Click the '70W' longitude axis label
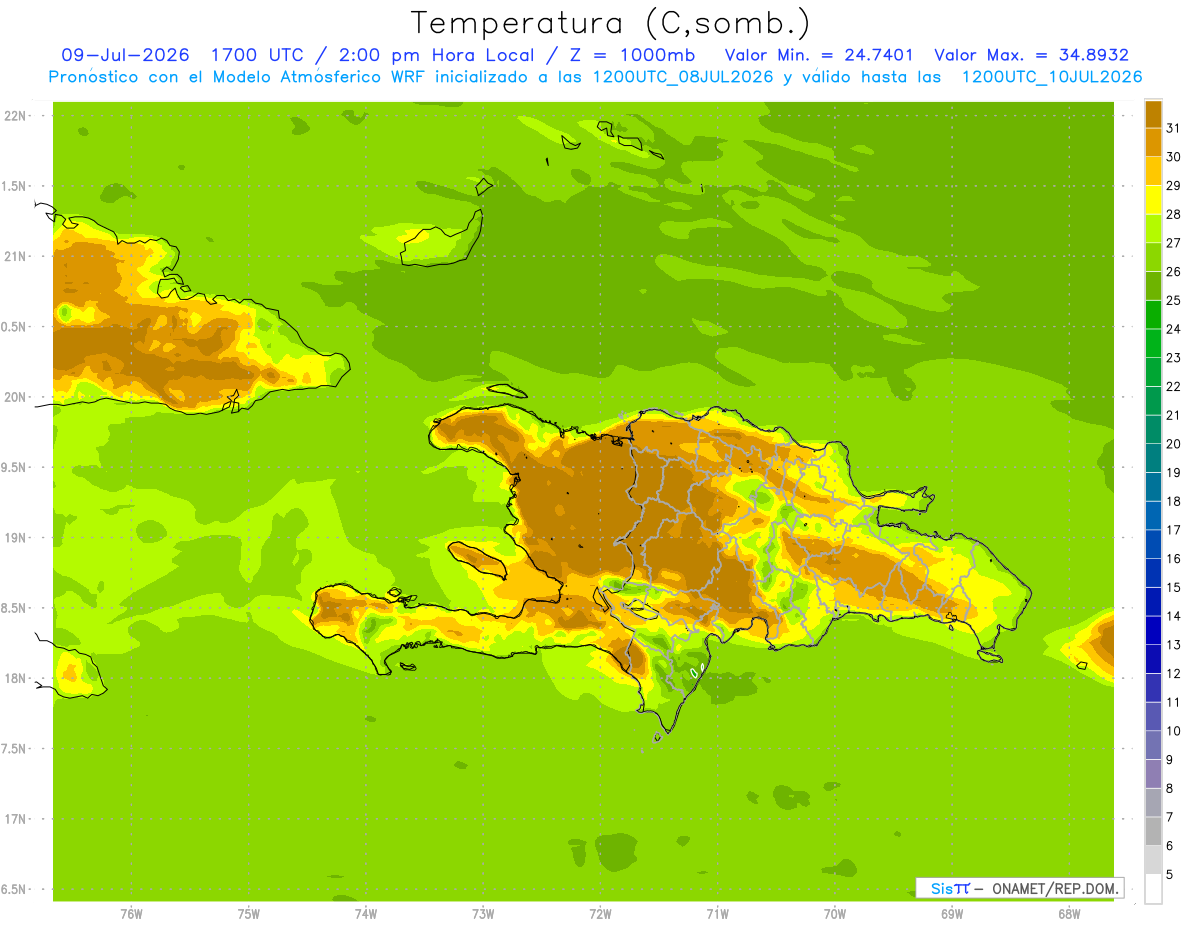The height and width of the screenshot is (927, 1200). [x=835, y=914]
